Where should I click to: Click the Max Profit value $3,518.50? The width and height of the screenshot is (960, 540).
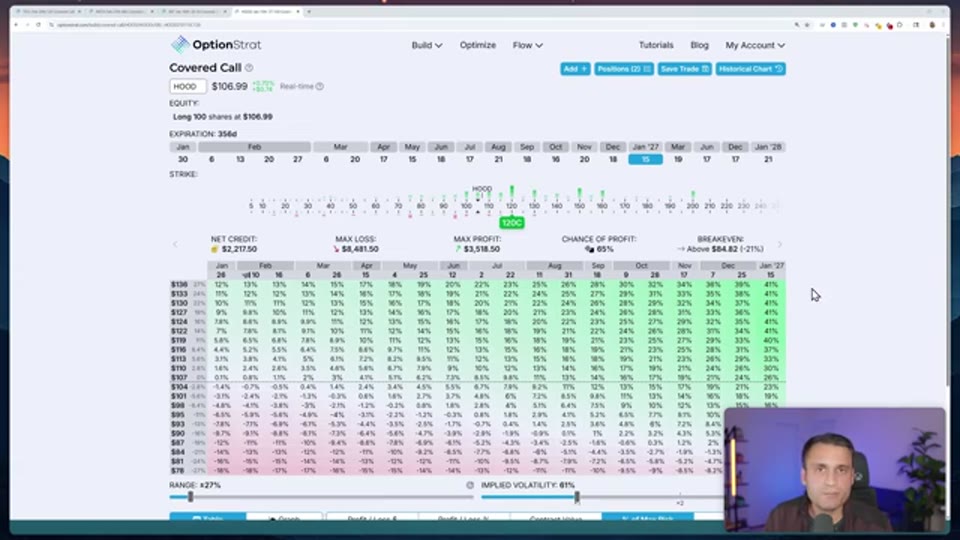tap(482, 249)
